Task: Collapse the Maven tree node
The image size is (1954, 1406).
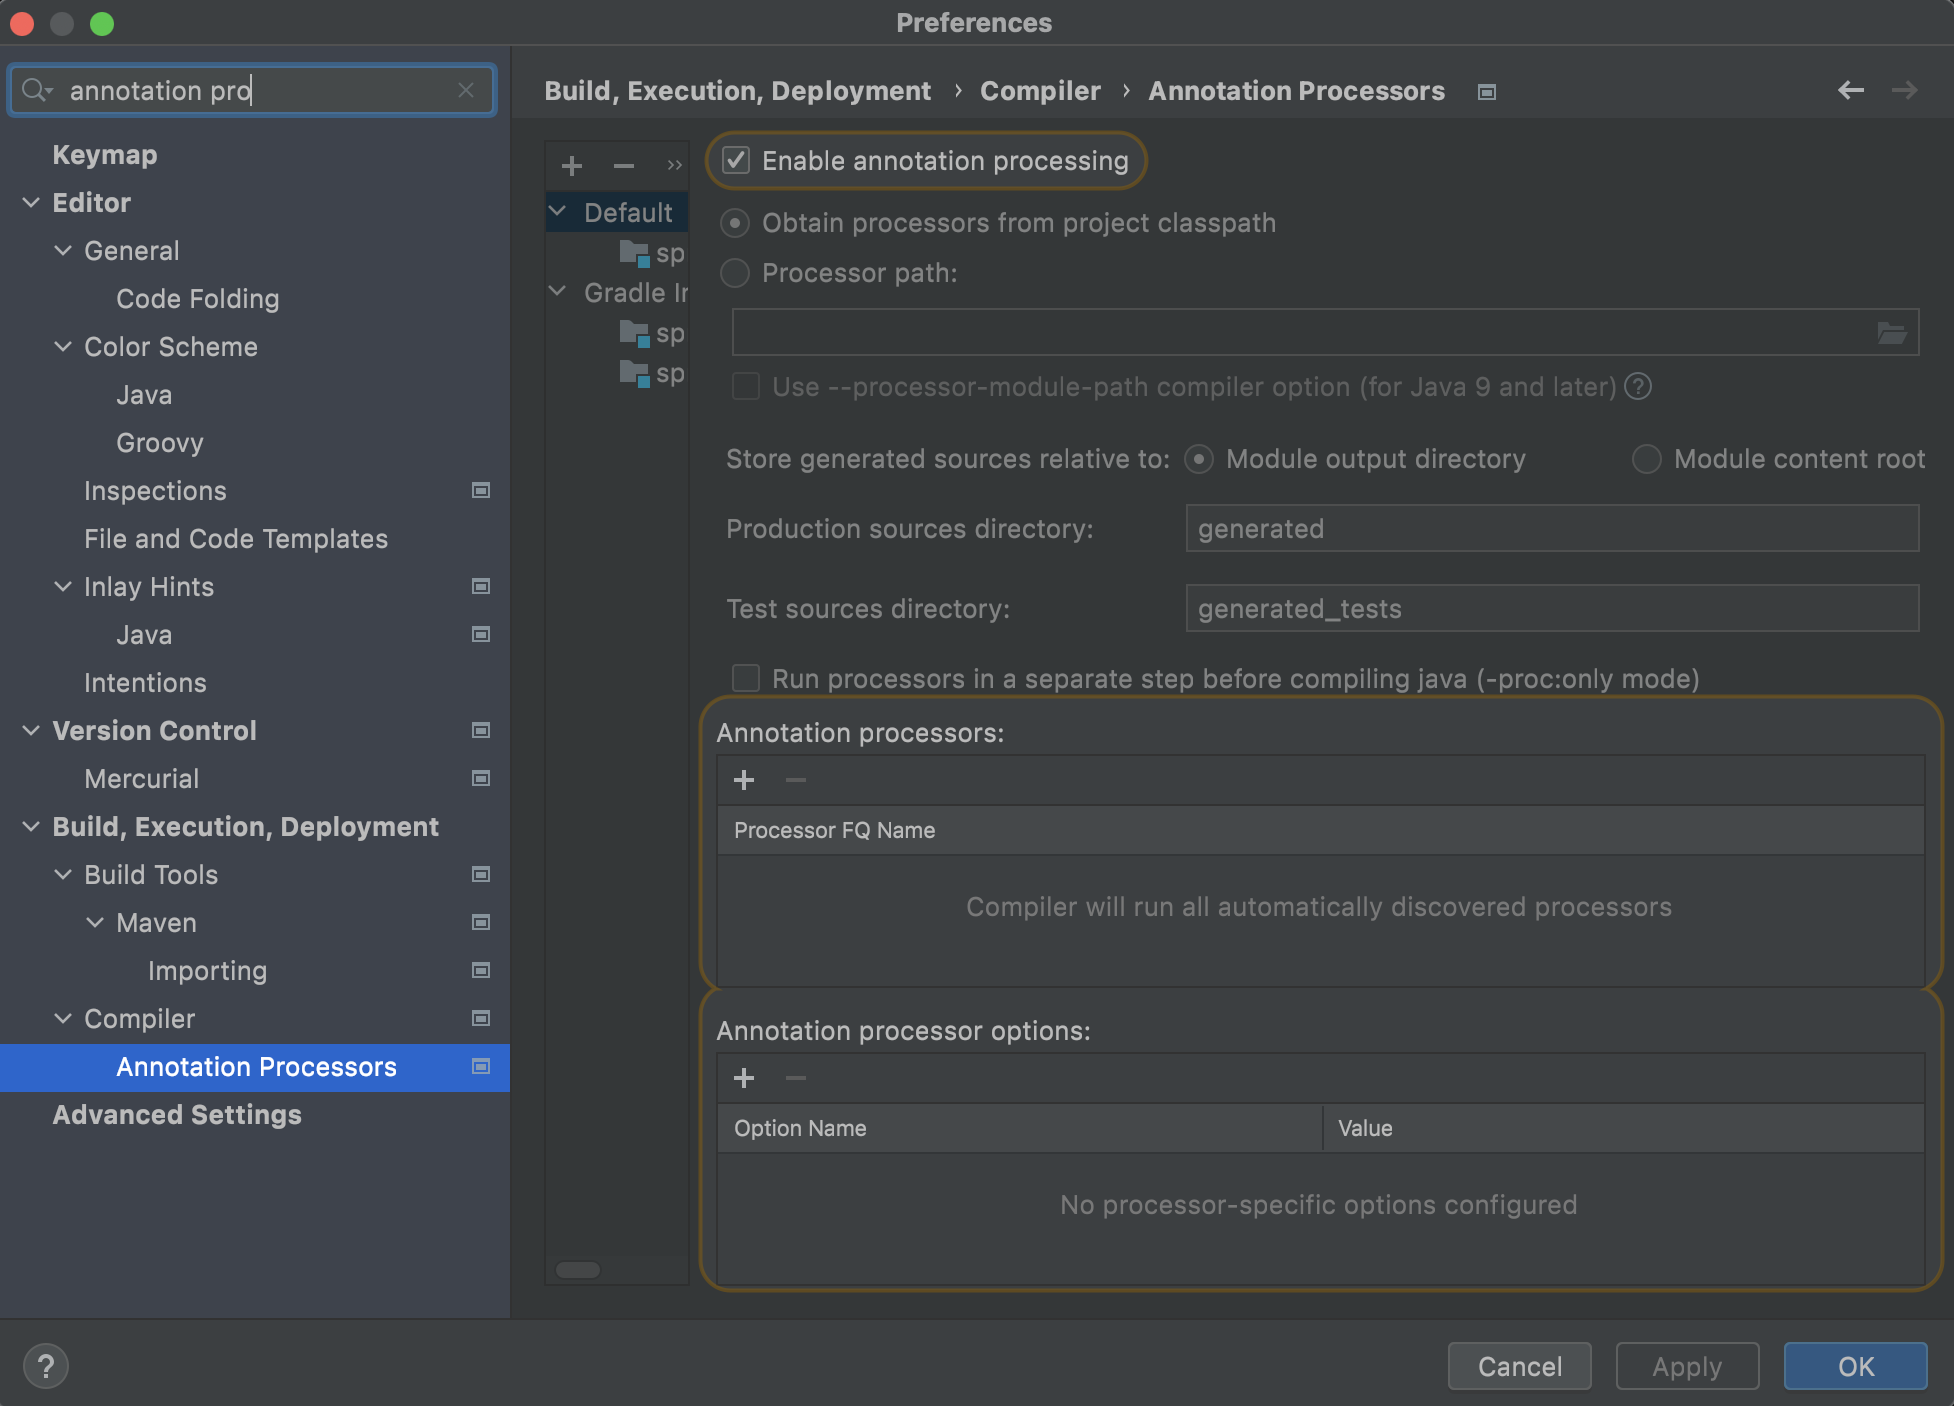Action: pos(95,923)
